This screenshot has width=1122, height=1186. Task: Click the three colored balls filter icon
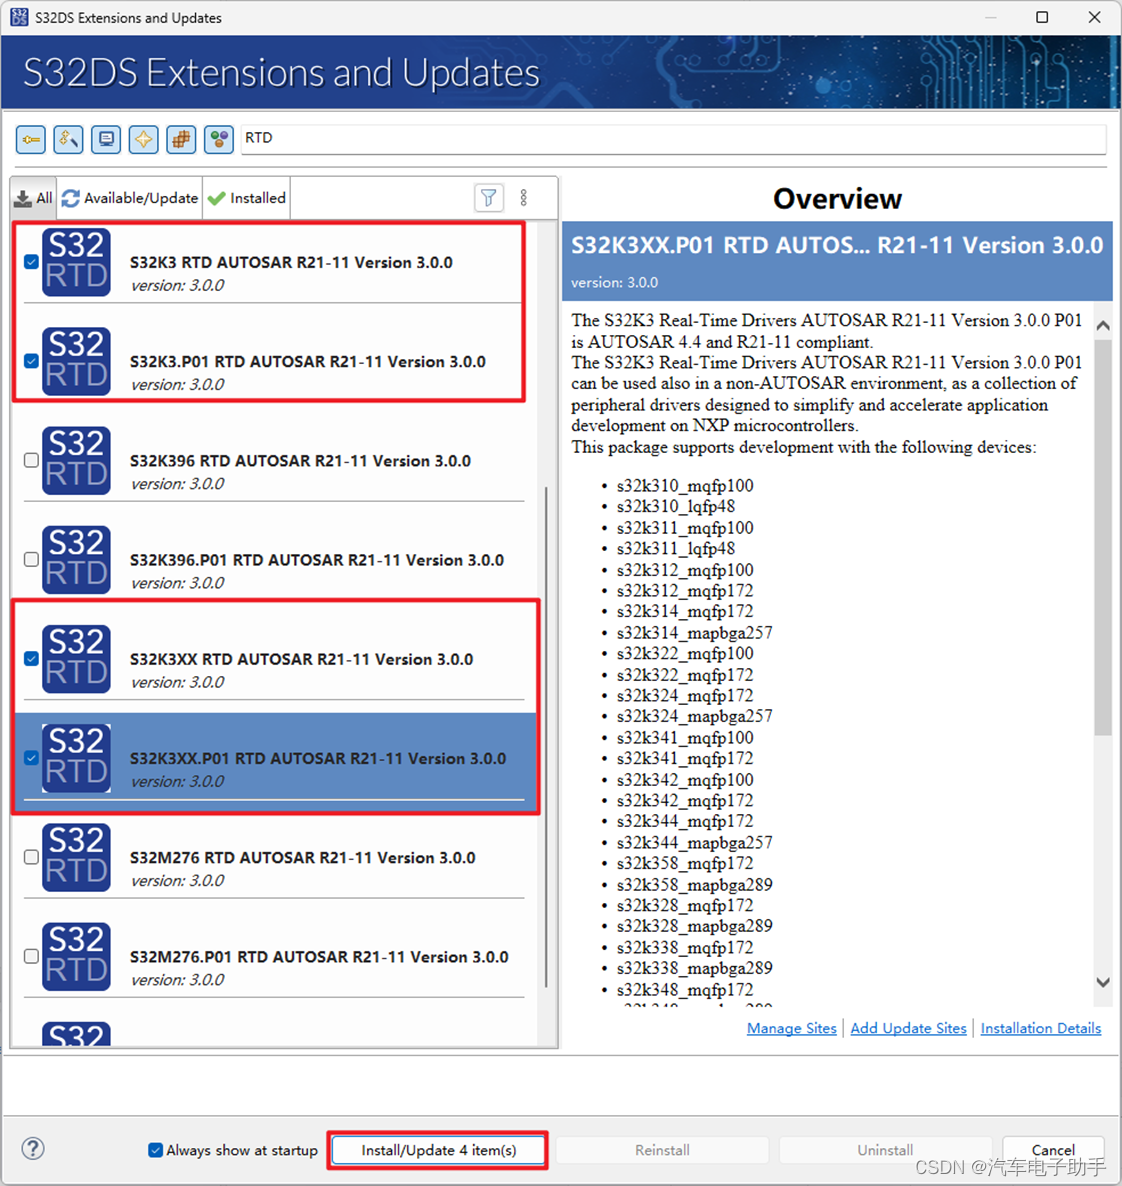coord(219,139)
